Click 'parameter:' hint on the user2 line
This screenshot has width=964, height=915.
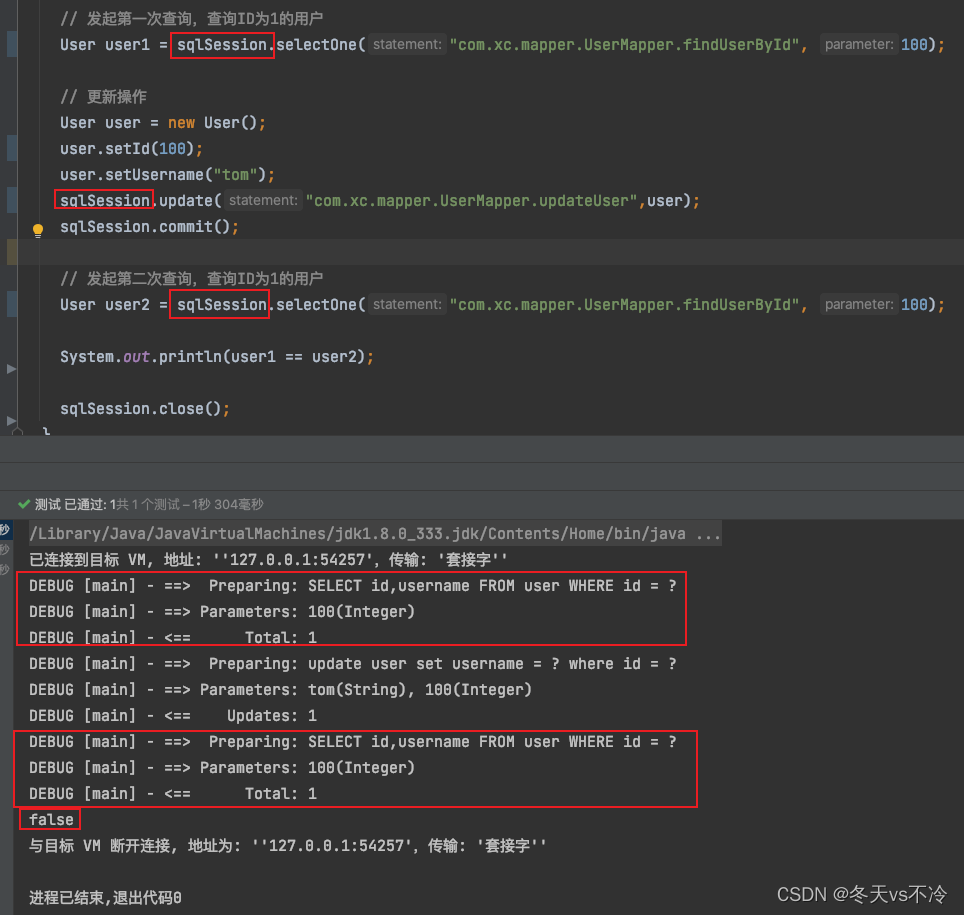point(859,304)
